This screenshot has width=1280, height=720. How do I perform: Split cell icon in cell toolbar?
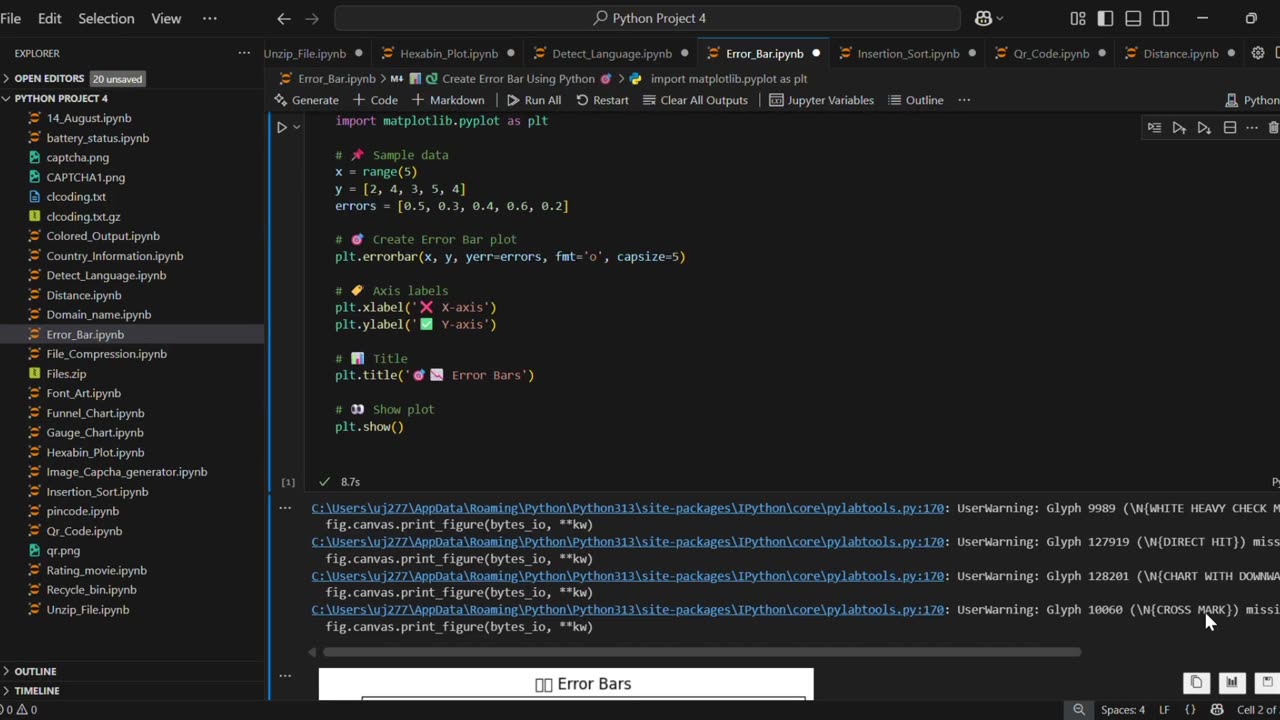click(x=1230, y=127)
